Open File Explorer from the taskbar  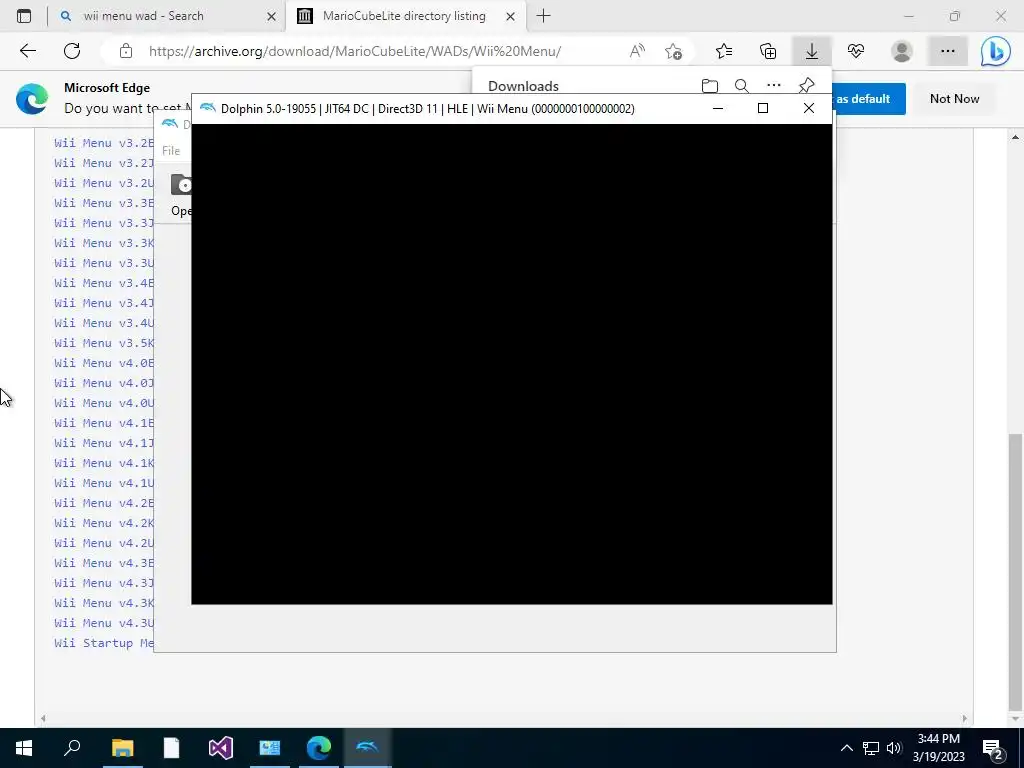pyautogui.click(x=122, y=748)
